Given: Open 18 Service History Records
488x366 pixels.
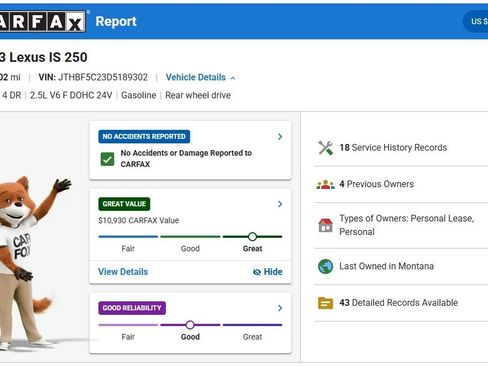Looking at the screenshot, I should point(401,148).
